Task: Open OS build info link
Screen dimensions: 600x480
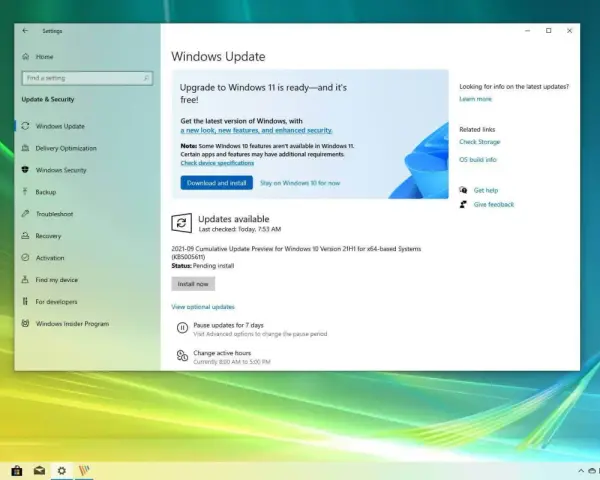Action: pyautogui.click(x=478, y=160)
